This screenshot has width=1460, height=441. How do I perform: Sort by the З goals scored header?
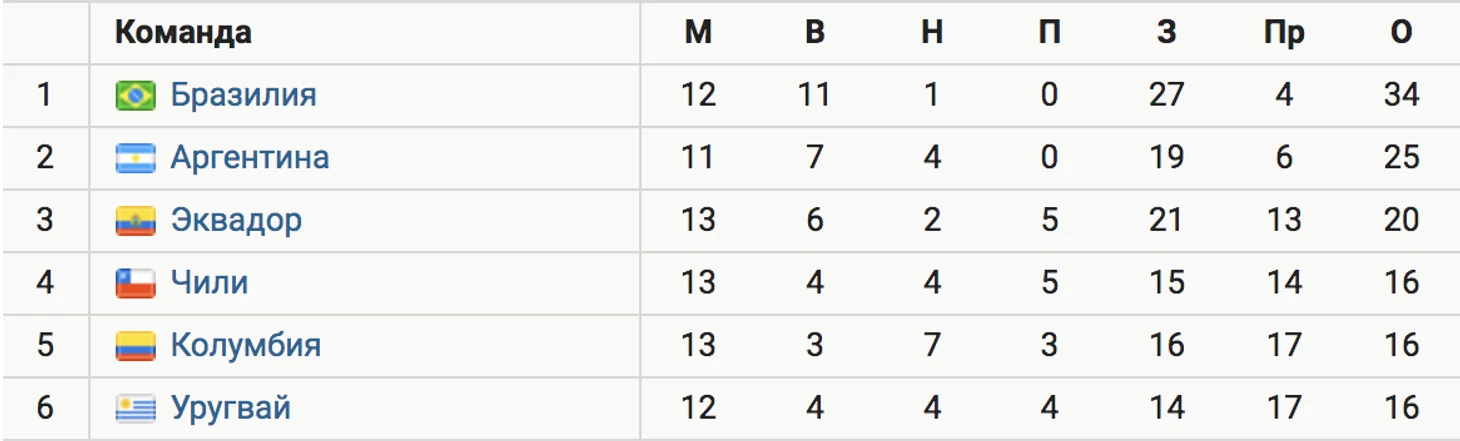(x=1166, y=33)
